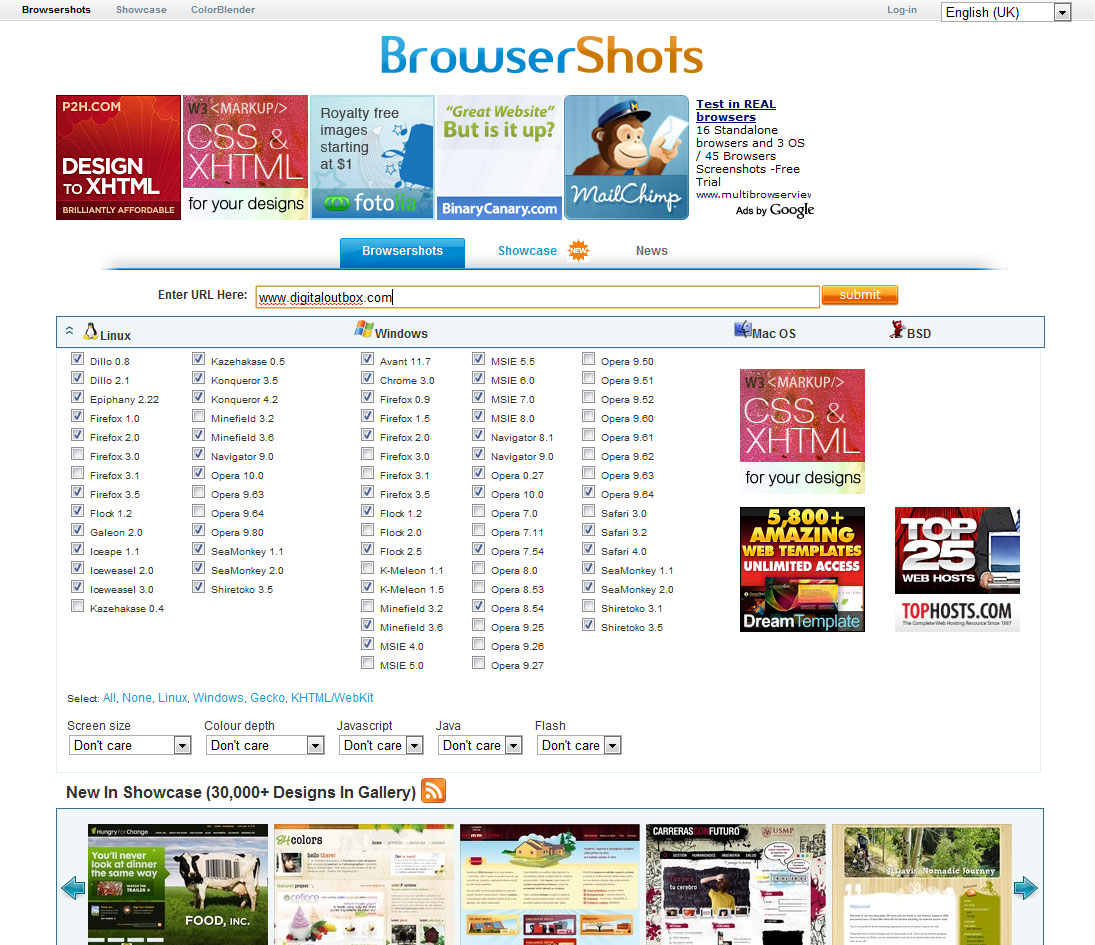
Task: Open the Screen size dropdown
Action: click(130, 745)
